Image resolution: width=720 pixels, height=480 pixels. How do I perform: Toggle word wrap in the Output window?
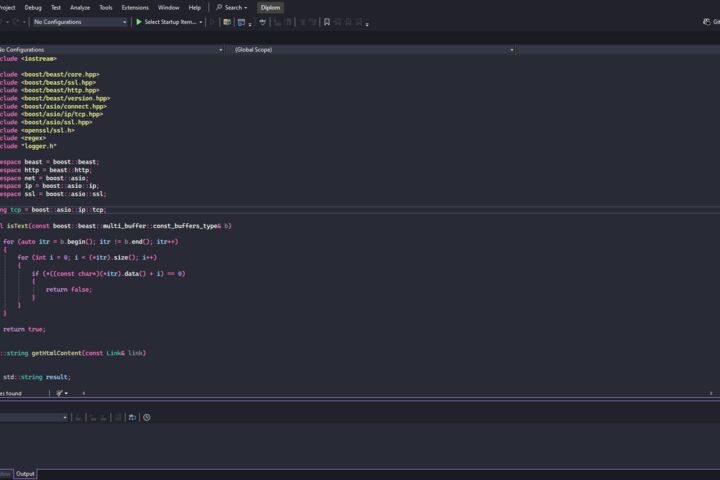pos(132,418)
